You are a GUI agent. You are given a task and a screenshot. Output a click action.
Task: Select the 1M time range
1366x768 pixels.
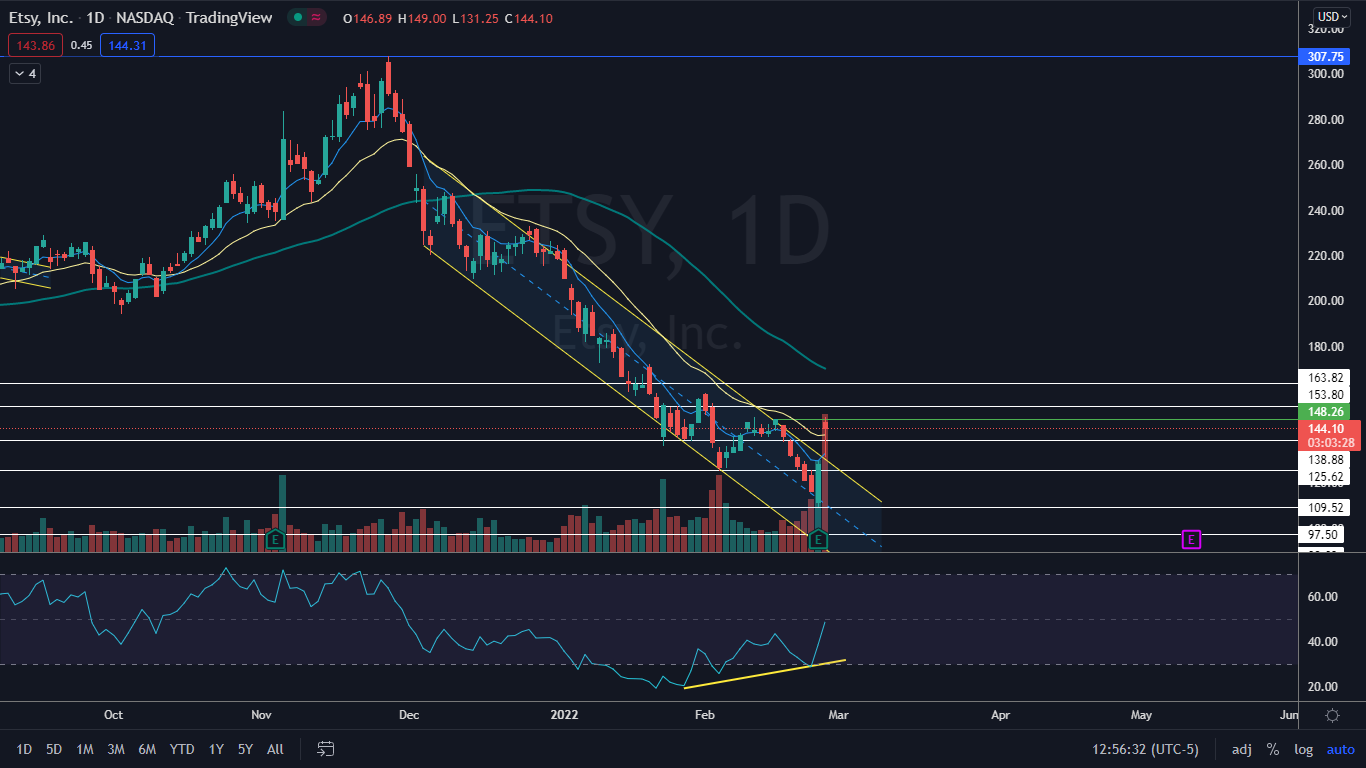(x=85, y=749)
